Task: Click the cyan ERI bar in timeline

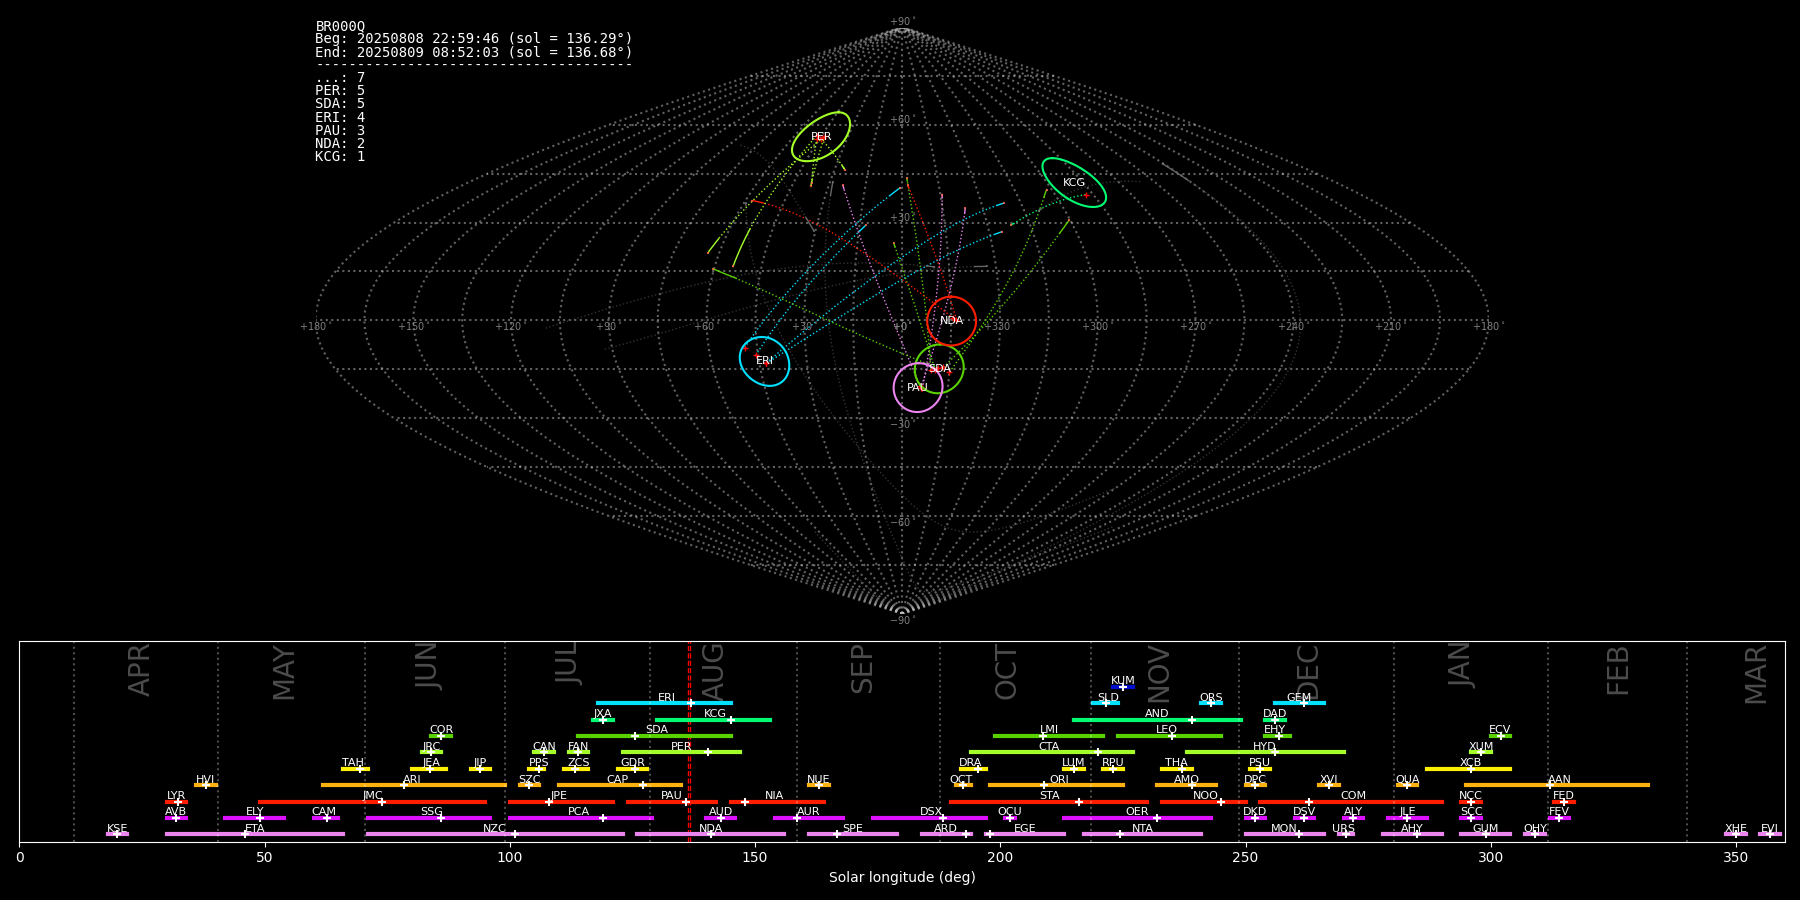Action: pyautogui.click(x=664, y=703)
